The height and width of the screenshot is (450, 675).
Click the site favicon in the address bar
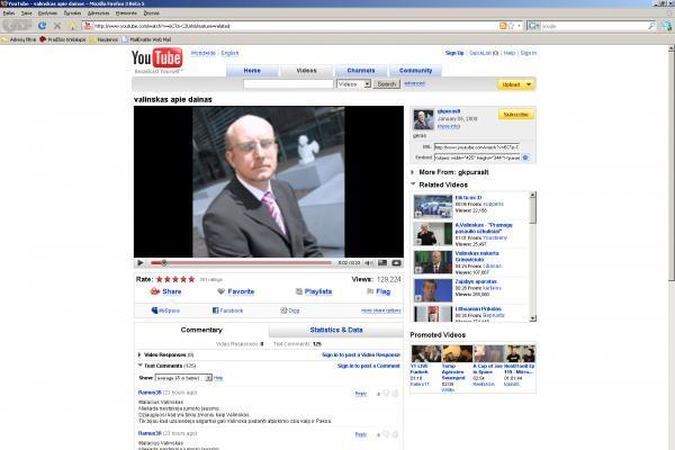tap(87, 26)
